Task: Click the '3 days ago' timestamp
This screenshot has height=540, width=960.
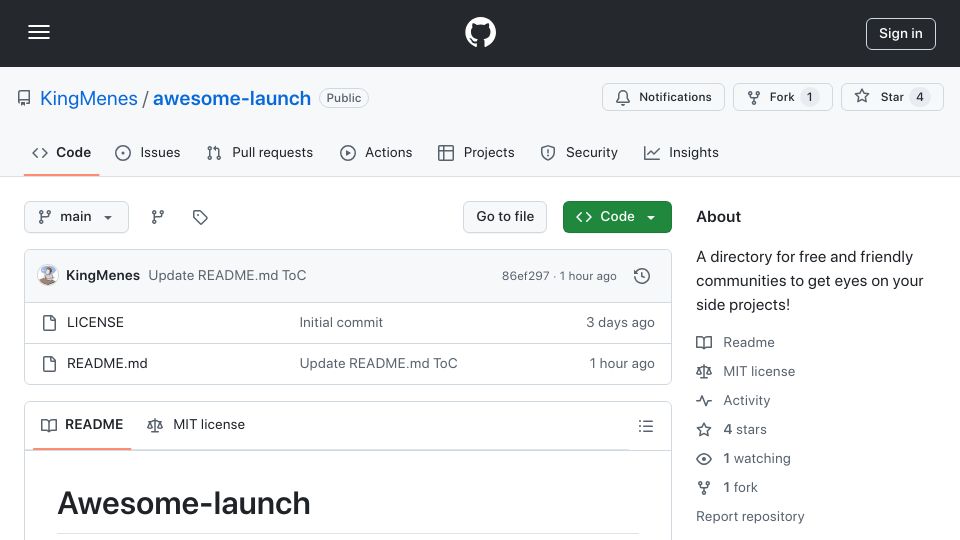Action: coord(620,323)
